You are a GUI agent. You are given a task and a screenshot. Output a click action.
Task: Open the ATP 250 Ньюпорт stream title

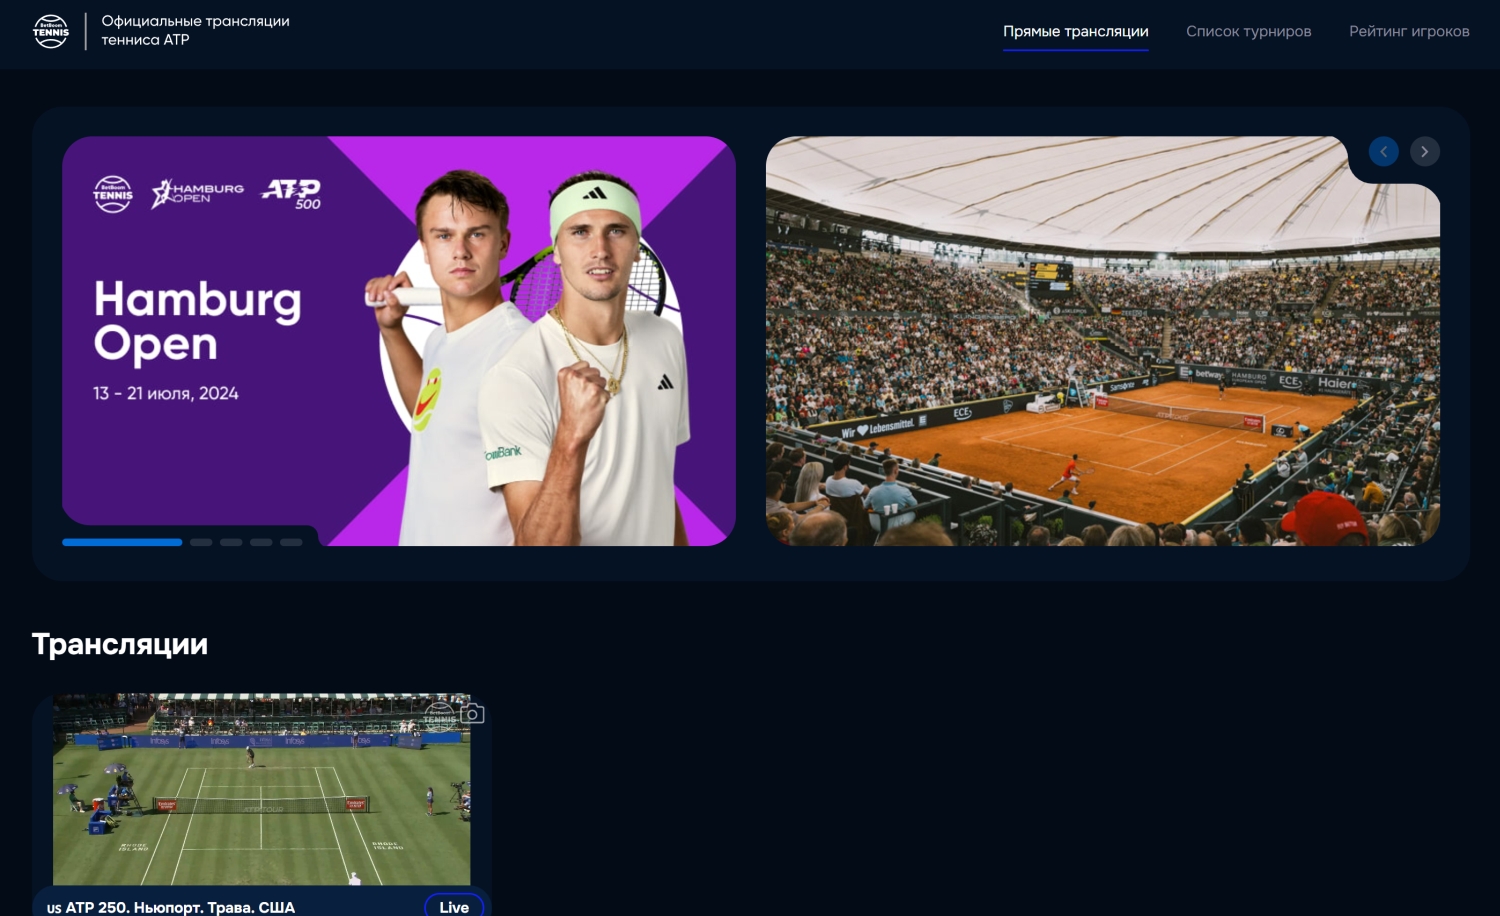pos(171,907)
